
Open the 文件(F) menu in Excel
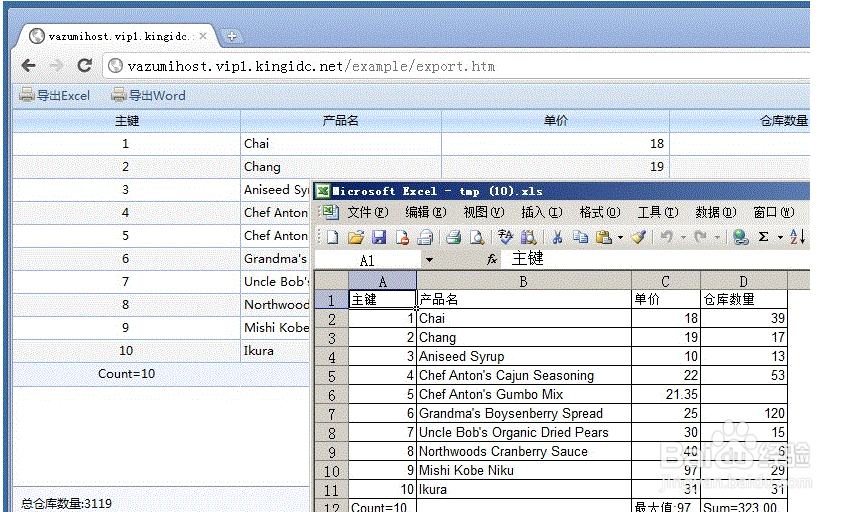367,212
